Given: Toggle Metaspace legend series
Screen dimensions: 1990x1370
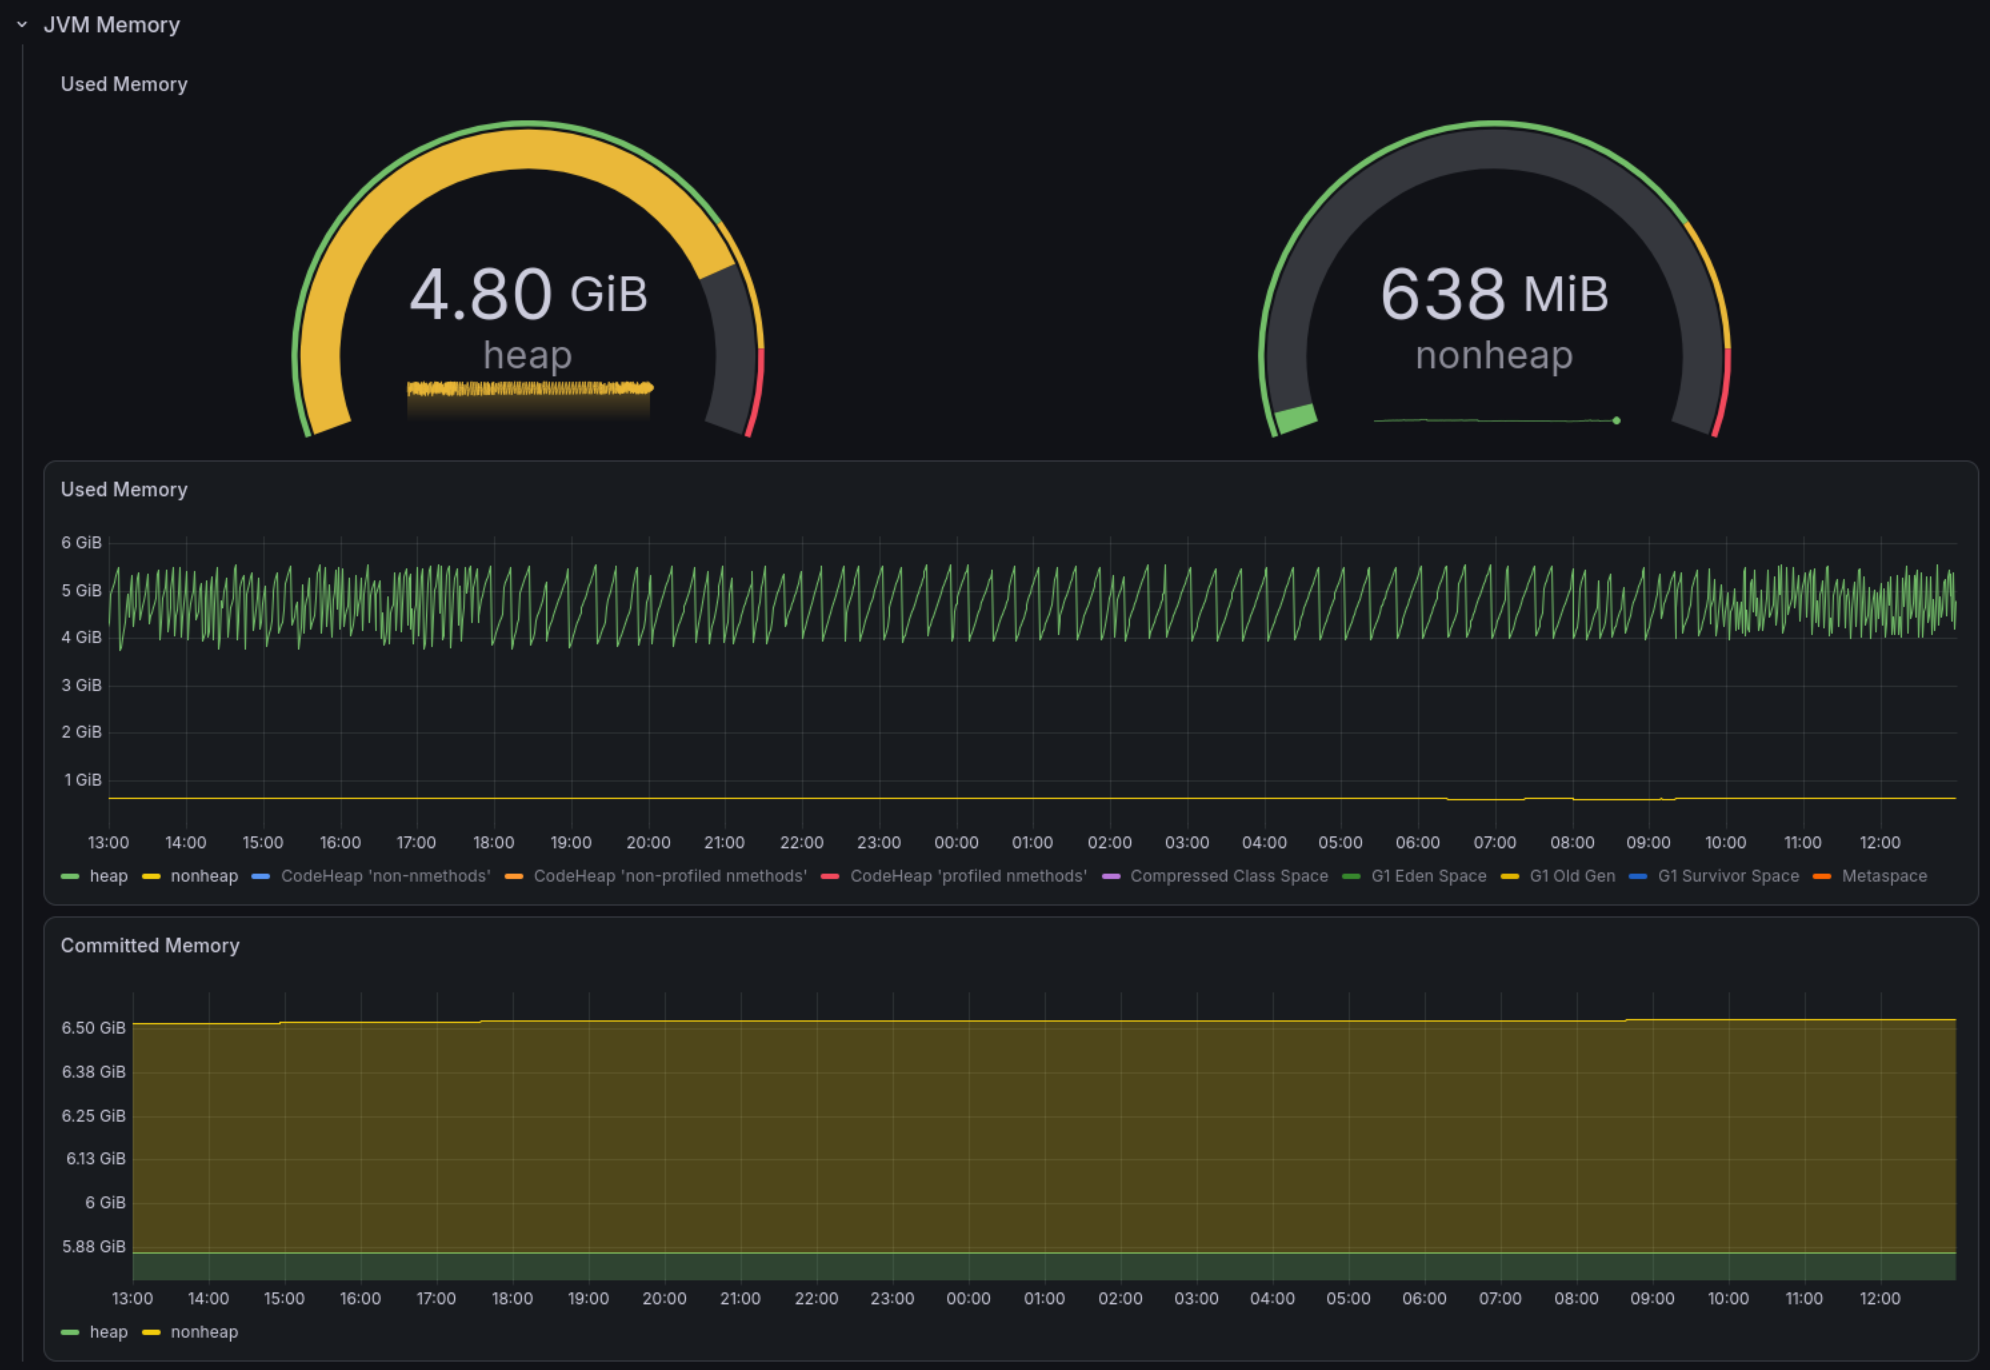Looking at the screenshot, I should (x=1884, y=876).
